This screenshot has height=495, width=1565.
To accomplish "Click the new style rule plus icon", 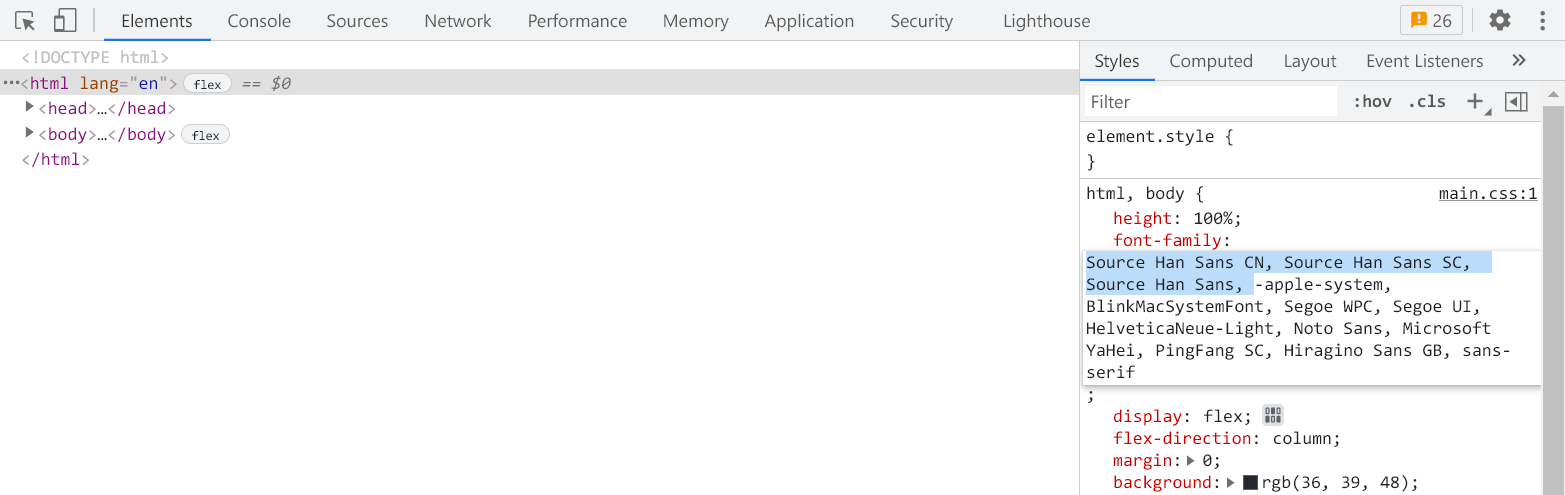I will pyautogui.click(x=1474, y=101).
